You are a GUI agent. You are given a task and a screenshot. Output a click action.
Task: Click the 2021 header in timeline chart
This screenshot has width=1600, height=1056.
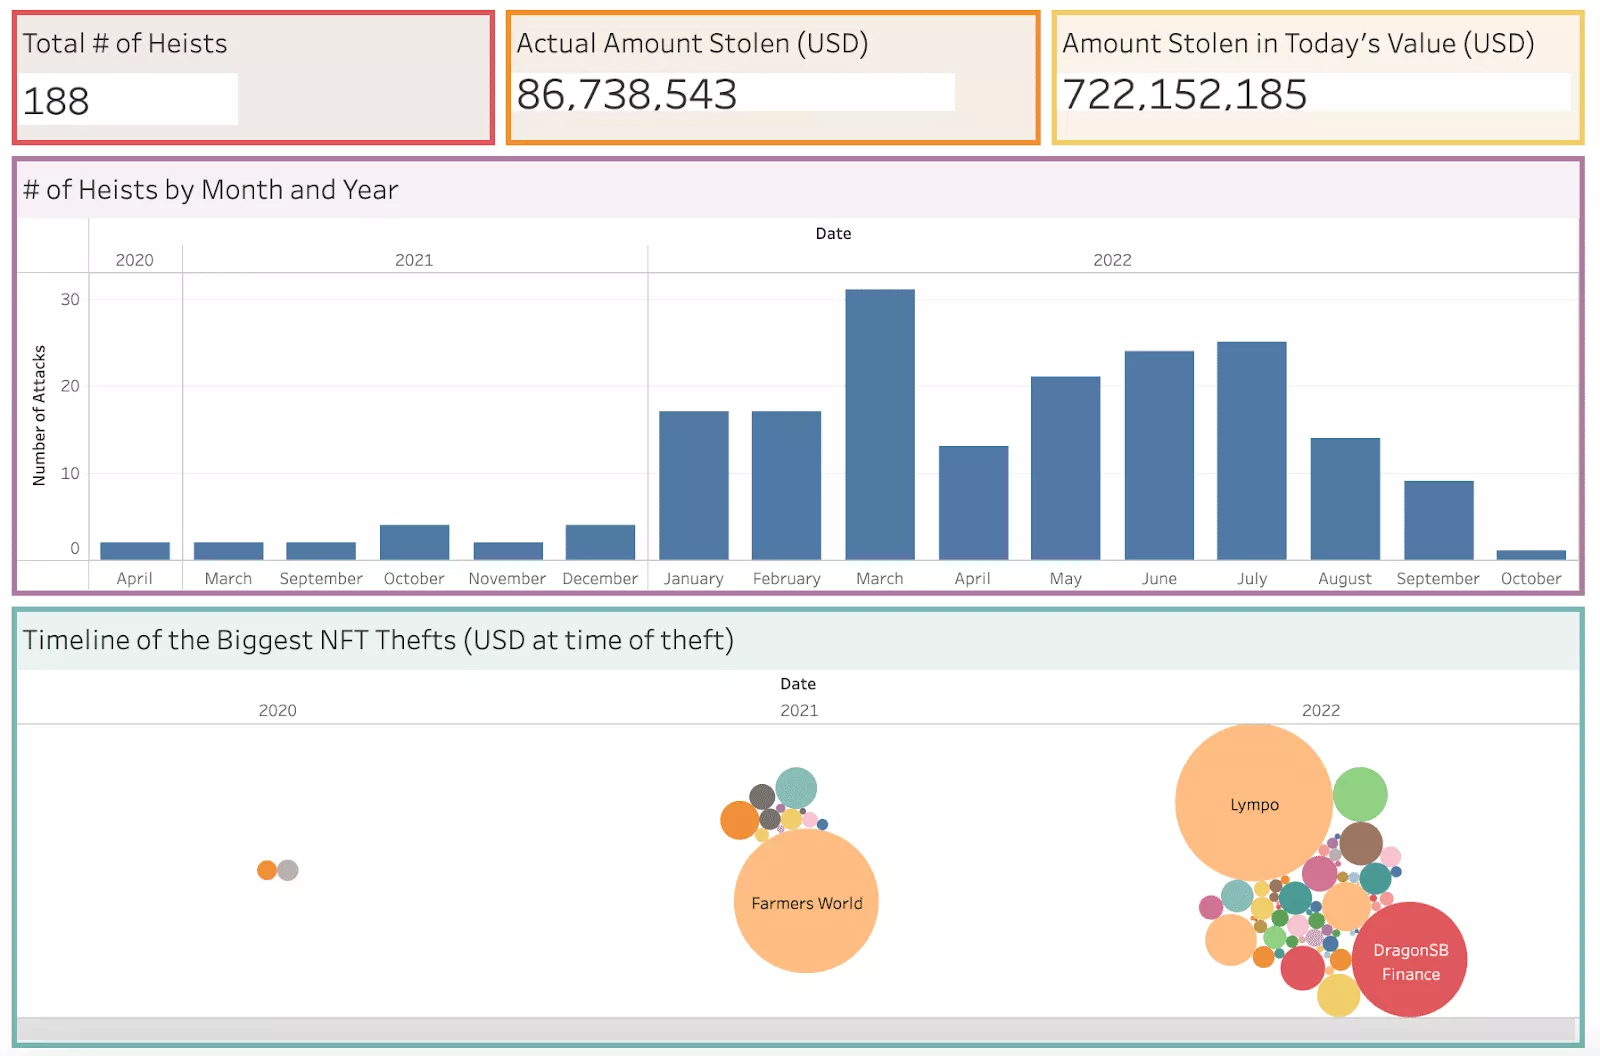799,710
